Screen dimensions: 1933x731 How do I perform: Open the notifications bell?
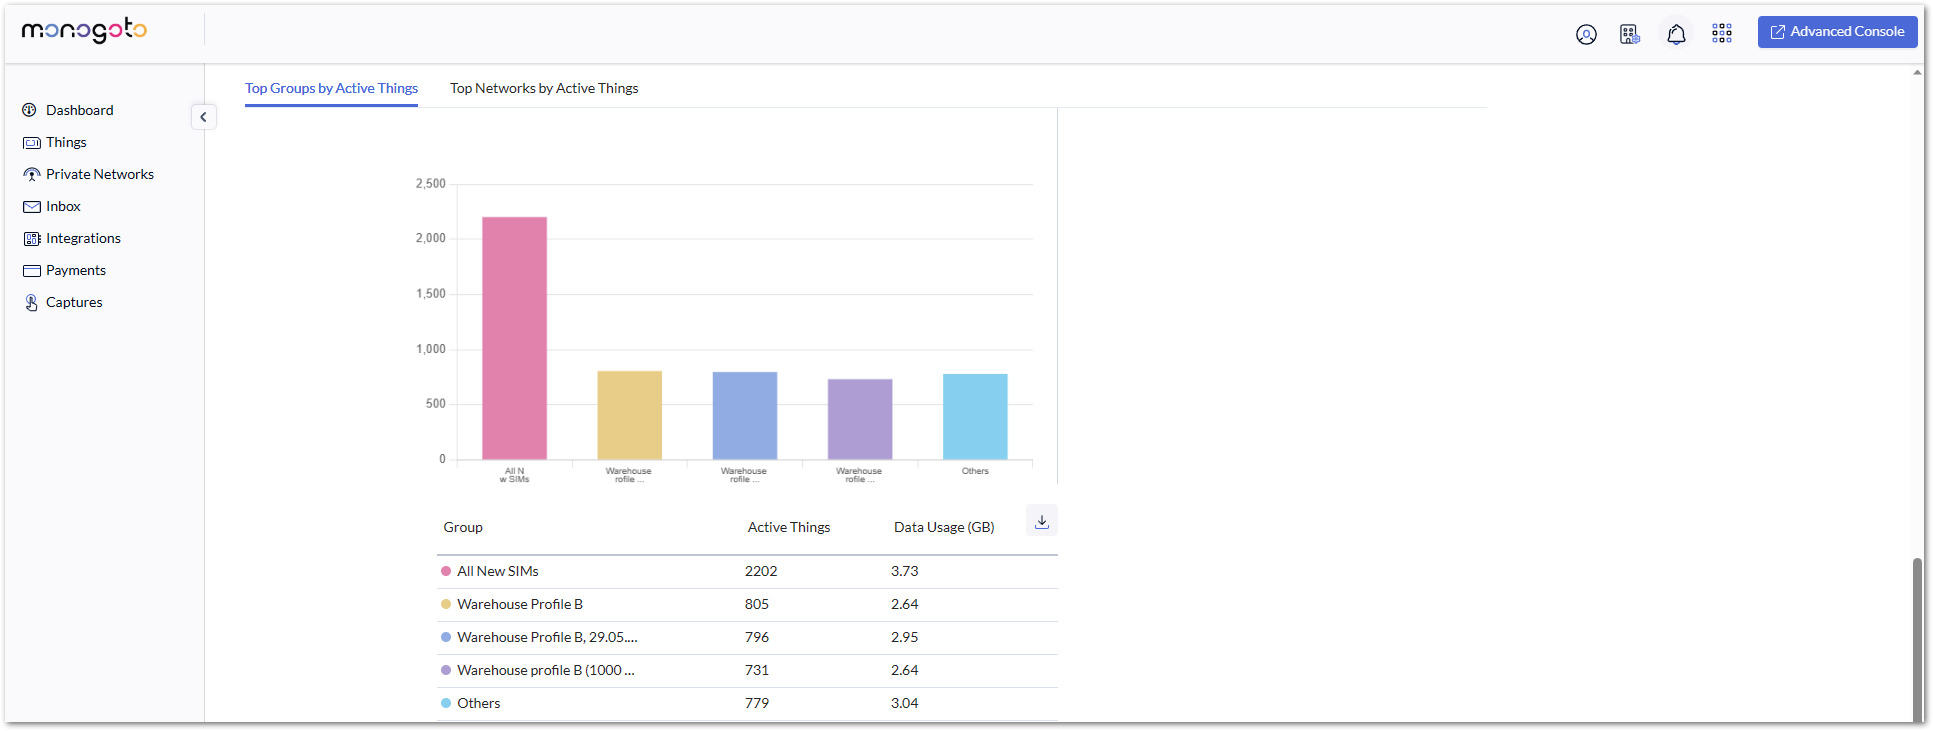[x=1676, y=35]
